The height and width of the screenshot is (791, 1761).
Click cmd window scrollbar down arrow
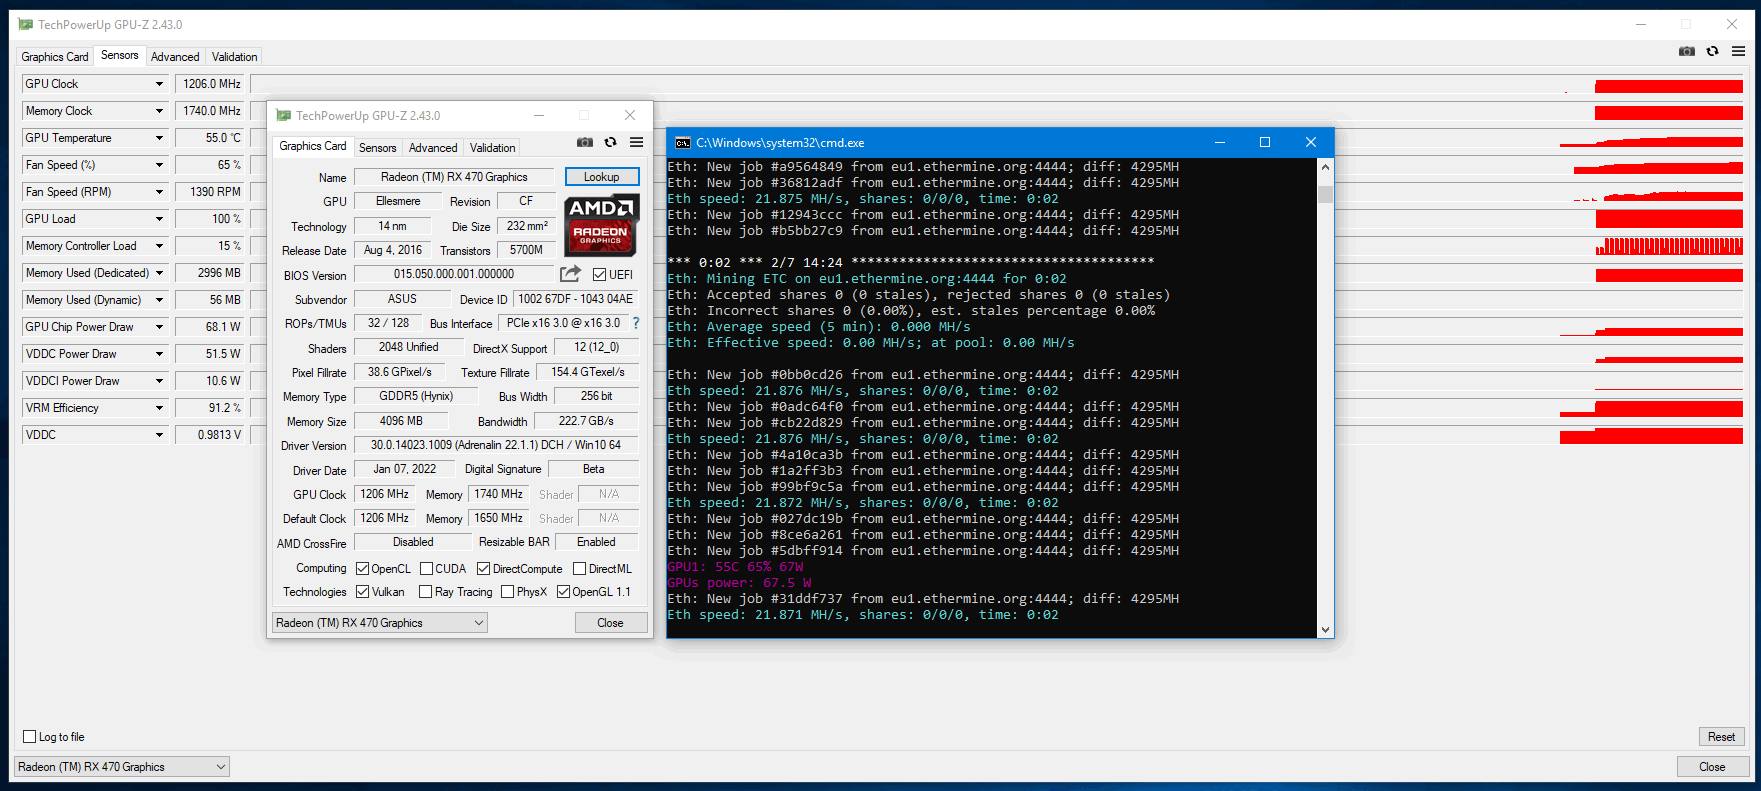click(1326, 629)
